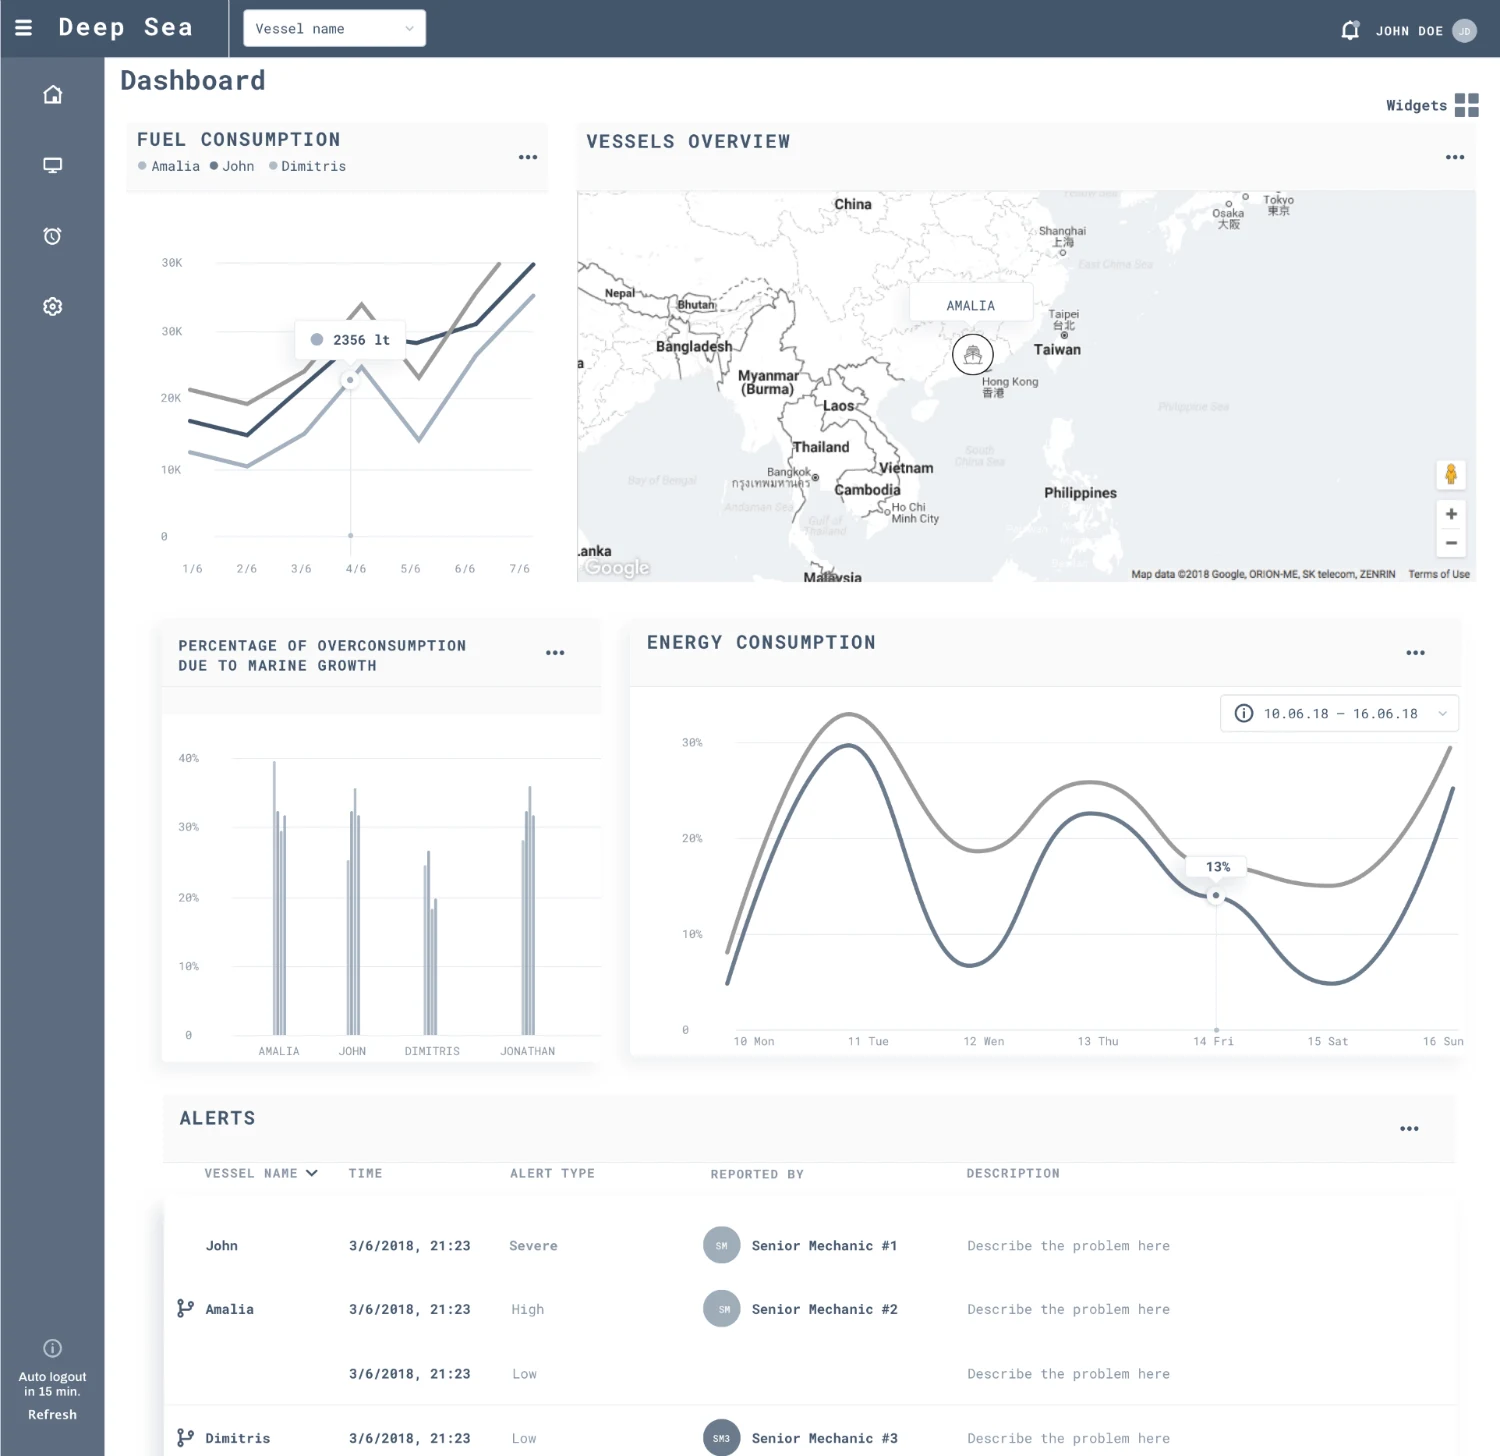This screenshot has height=1456, width=1500.
Task: Click the Amalia bar group in overconsumption chart
Action: (x=279, y=898)
